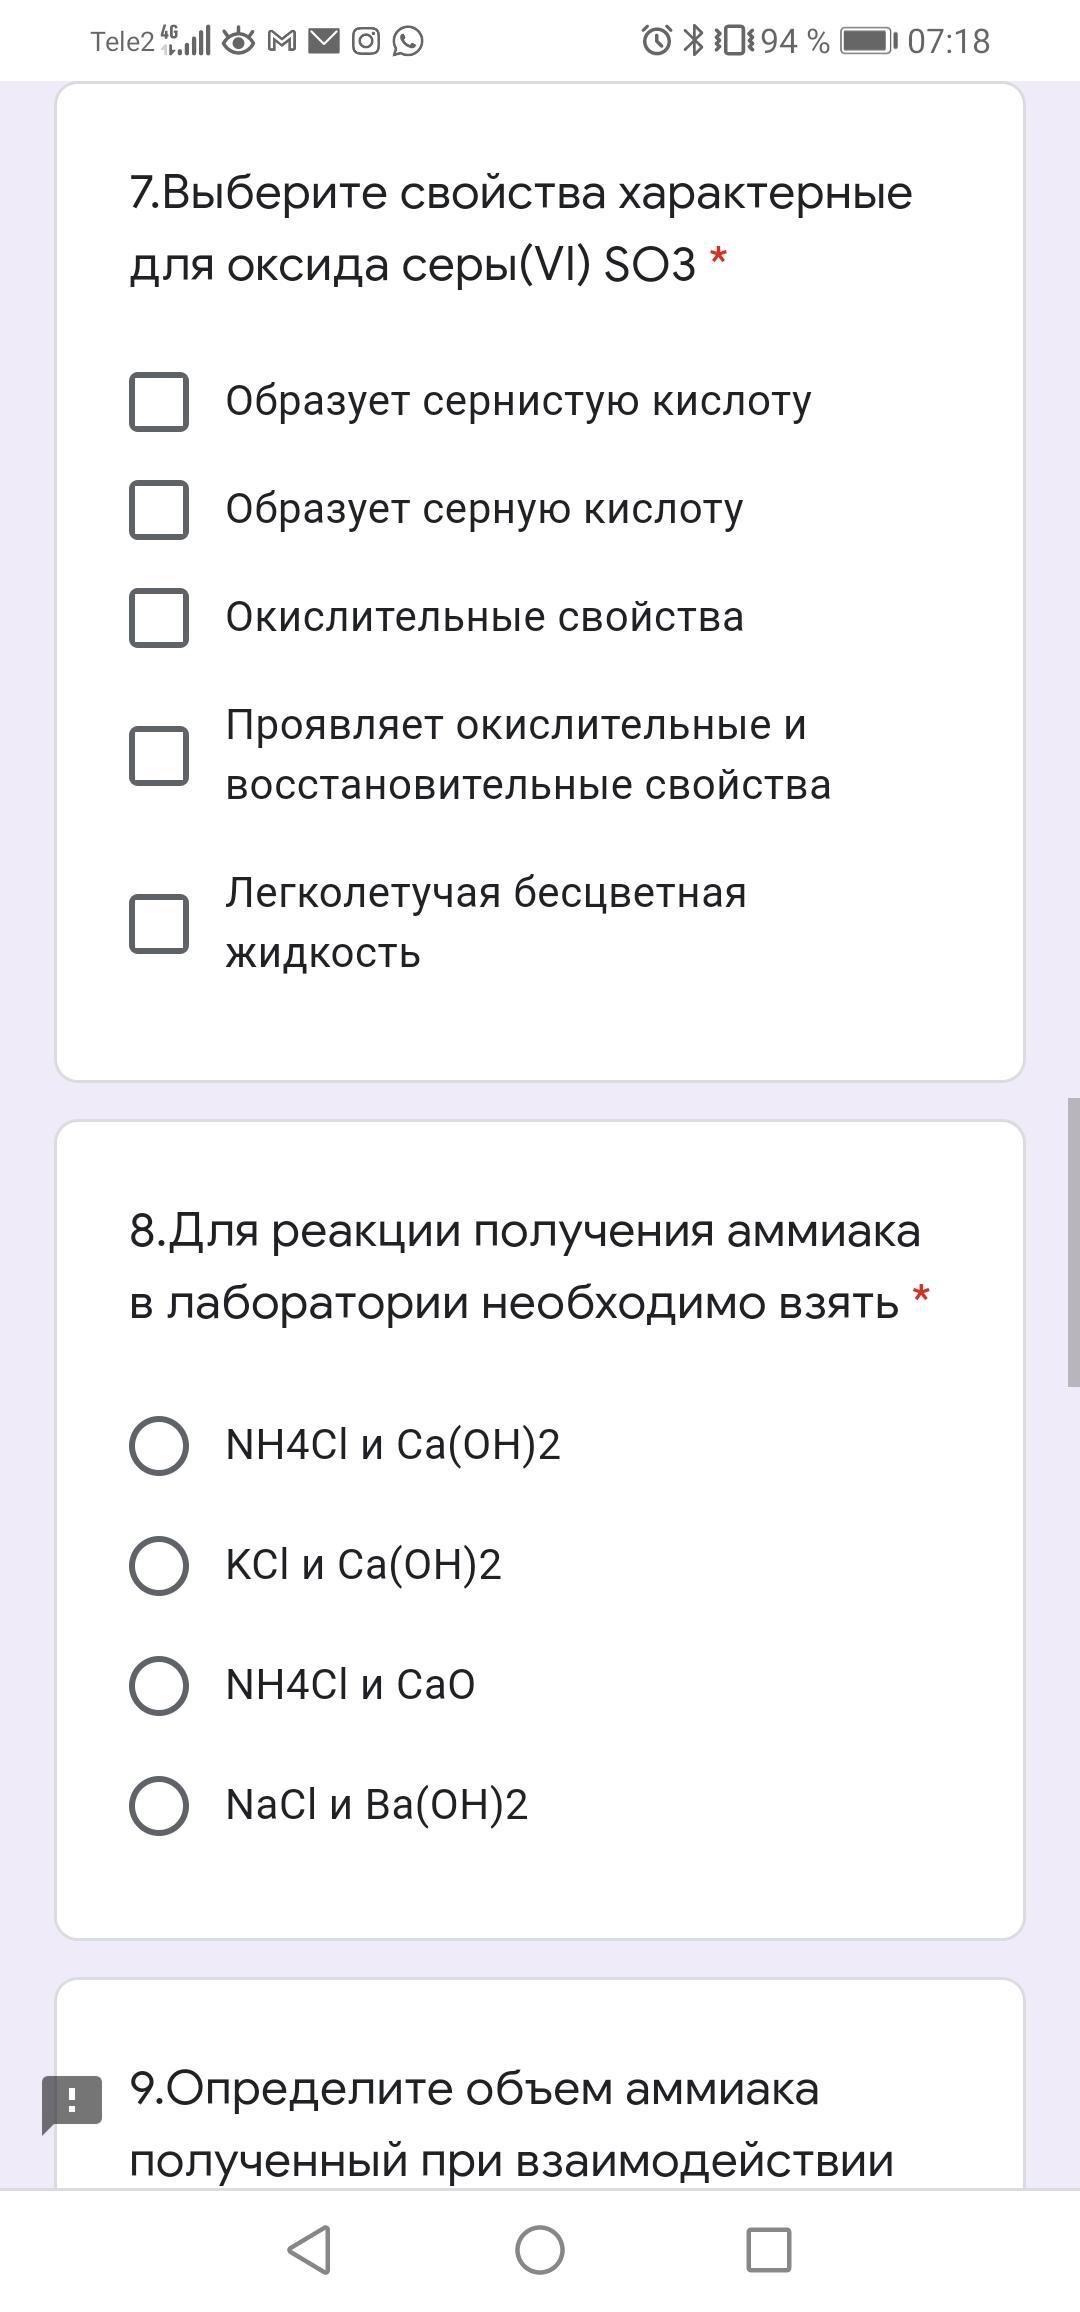The width and height of the screenshot is (1080, 2312).
Task: Tap the report problem feedback icon
Action: pos(72,2101)
